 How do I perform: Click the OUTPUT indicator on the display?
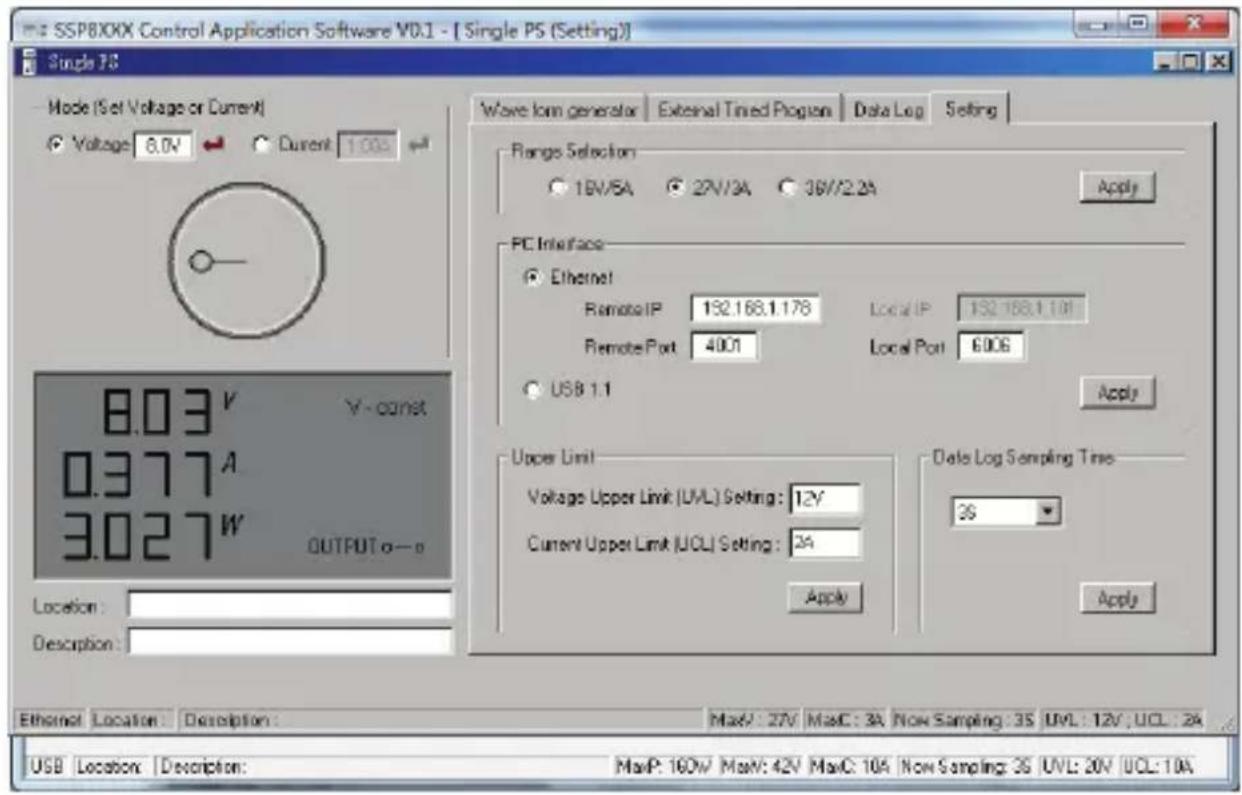click(368, 548)
